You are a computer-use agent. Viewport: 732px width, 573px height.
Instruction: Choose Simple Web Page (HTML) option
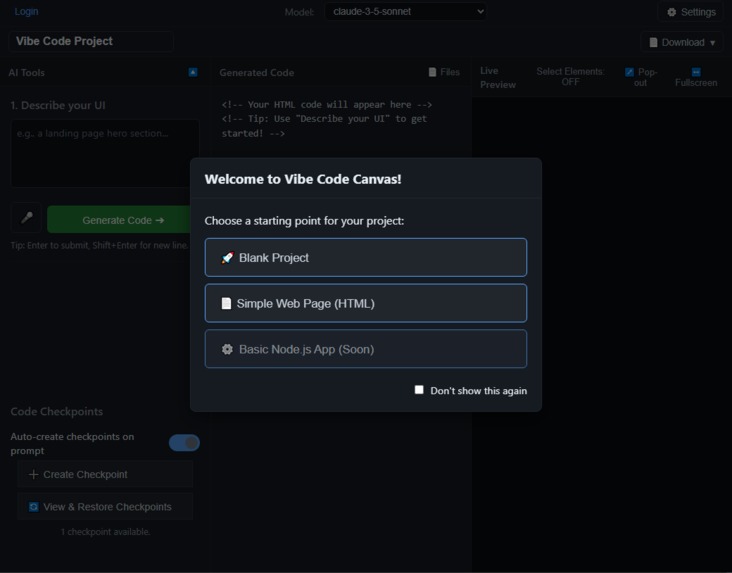(366, 303)
